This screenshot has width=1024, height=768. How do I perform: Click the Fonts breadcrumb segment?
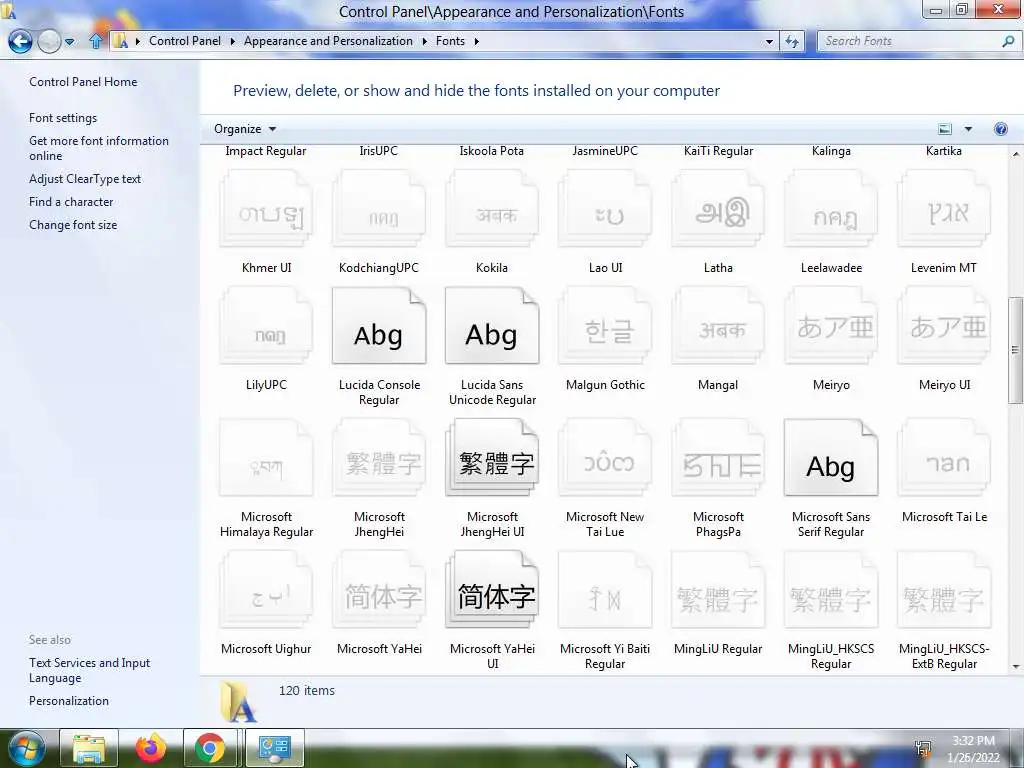pyautogui.click(x=451, y=40)
